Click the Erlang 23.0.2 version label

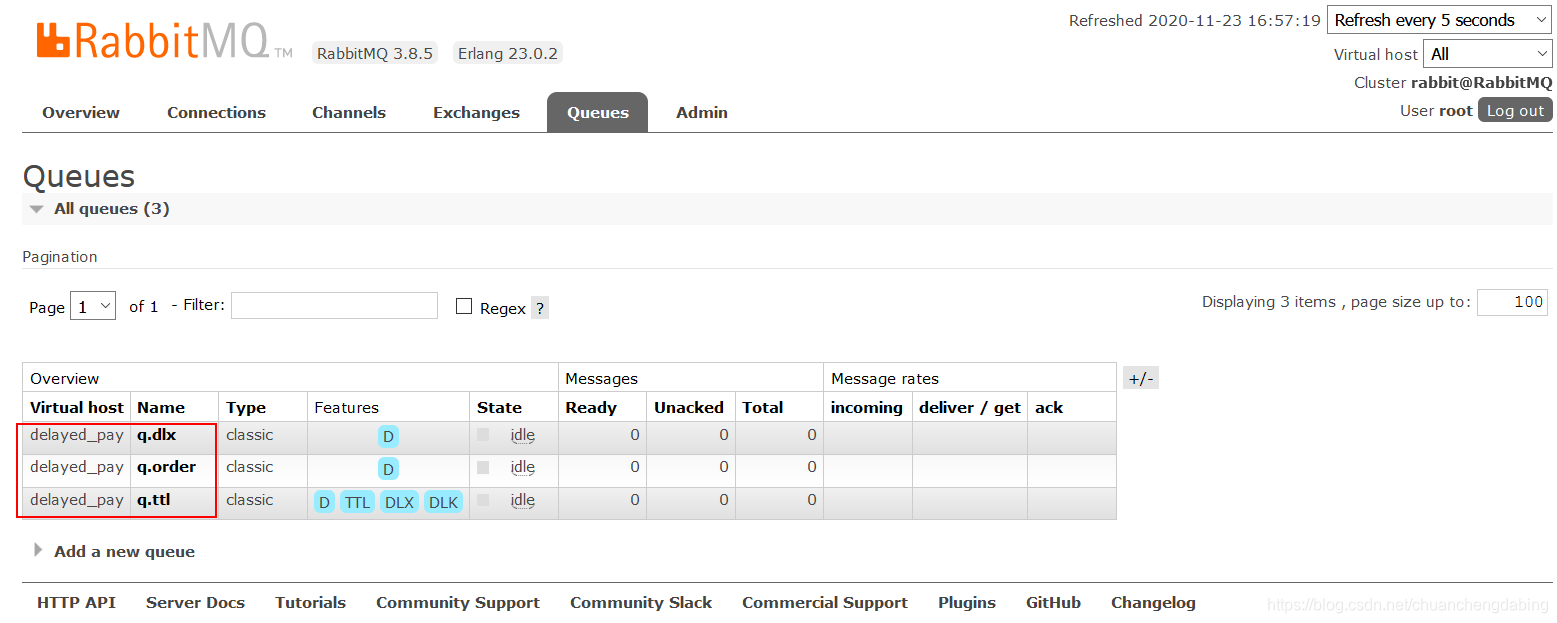pyautogui.click(x=508, y=53)
